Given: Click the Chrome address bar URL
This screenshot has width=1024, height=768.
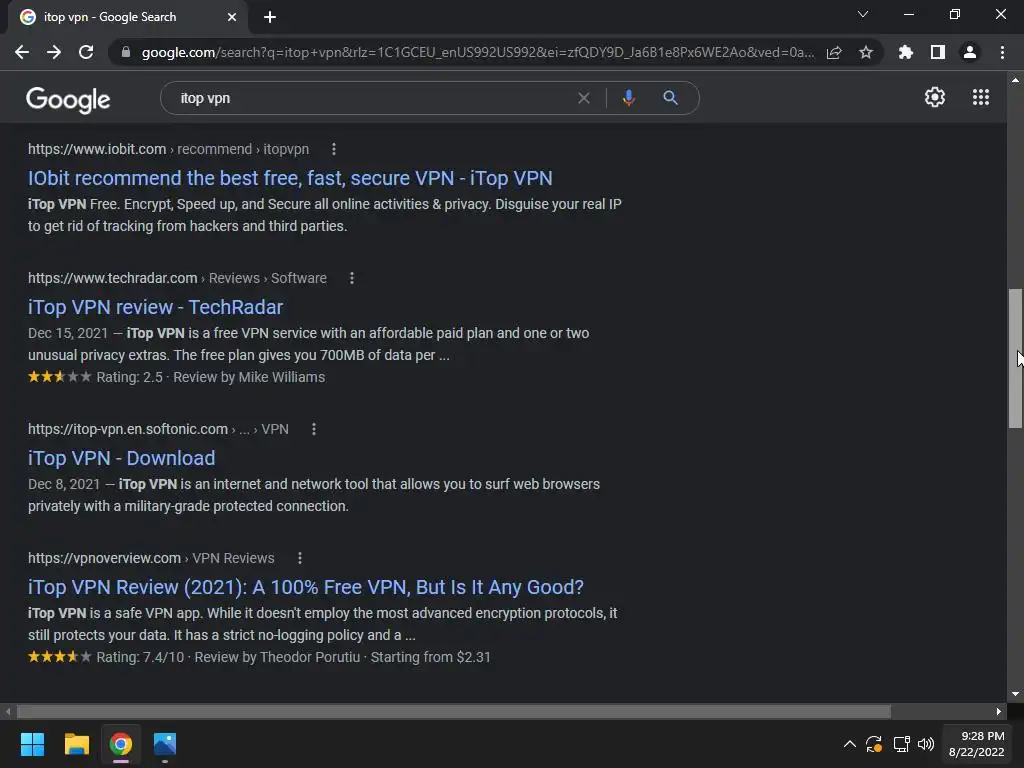Looking at the screenshot, I should tap(477, 52).
